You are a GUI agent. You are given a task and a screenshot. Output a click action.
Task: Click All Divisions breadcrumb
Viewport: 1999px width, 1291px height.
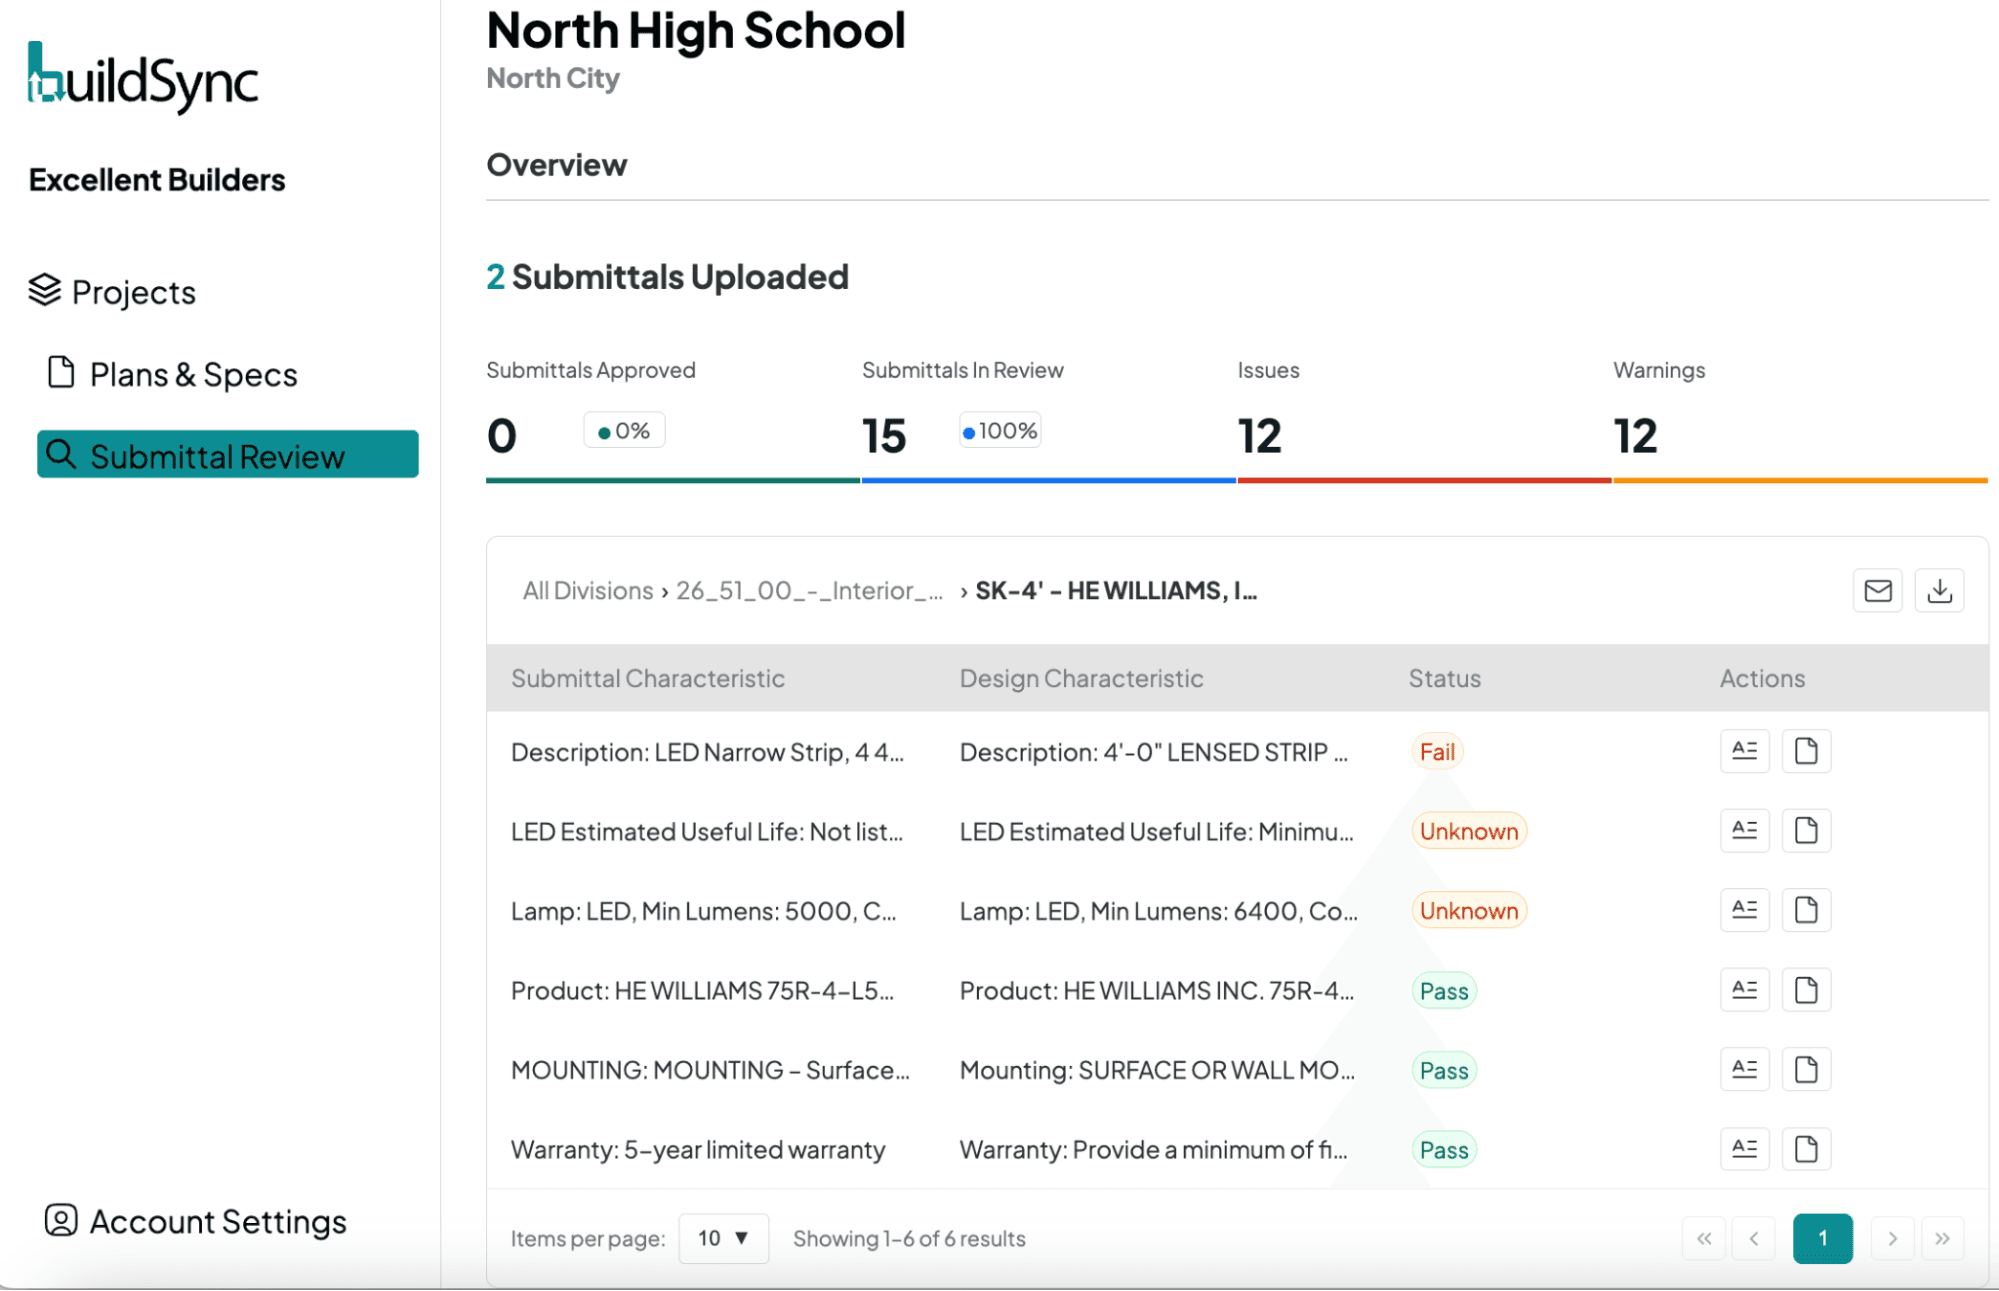pos(587,591)
